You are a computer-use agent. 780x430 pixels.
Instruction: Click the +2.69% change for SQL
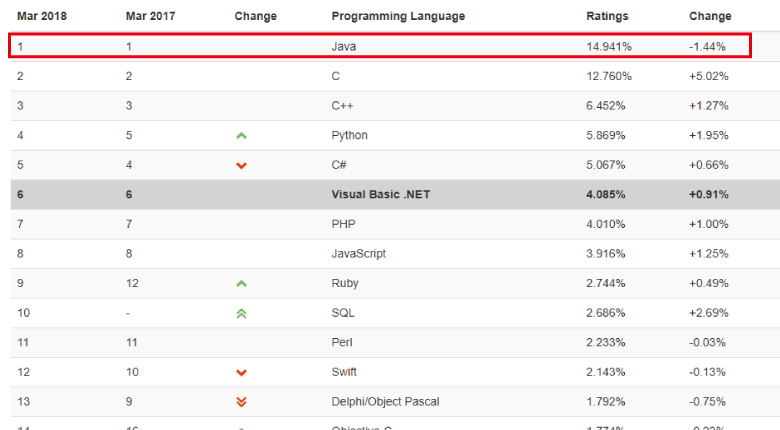(708, 313)
